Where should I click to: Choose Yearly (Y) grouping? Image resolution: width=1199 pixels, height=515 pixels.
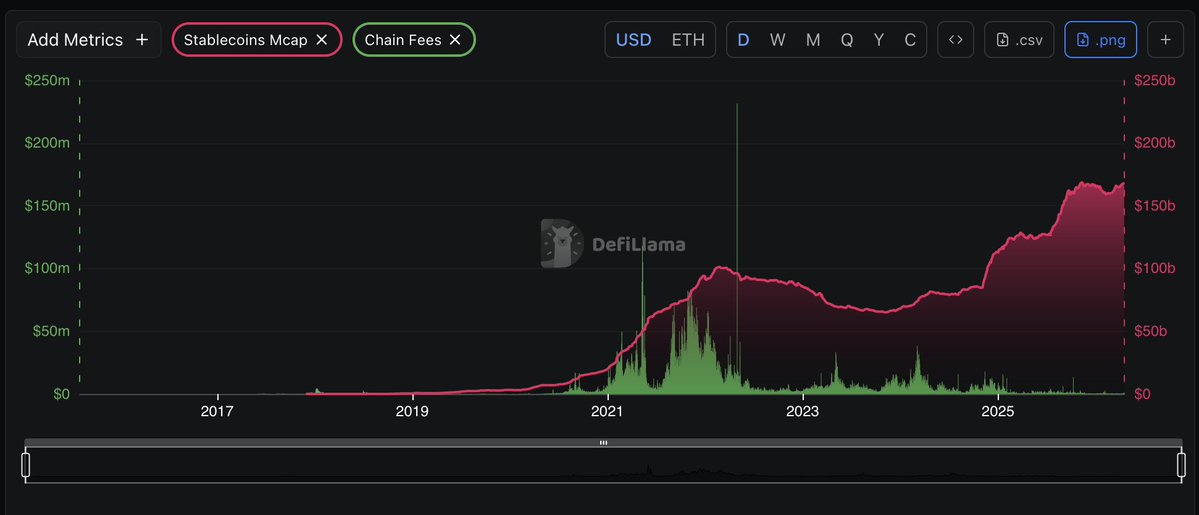[x=879, y=40]
